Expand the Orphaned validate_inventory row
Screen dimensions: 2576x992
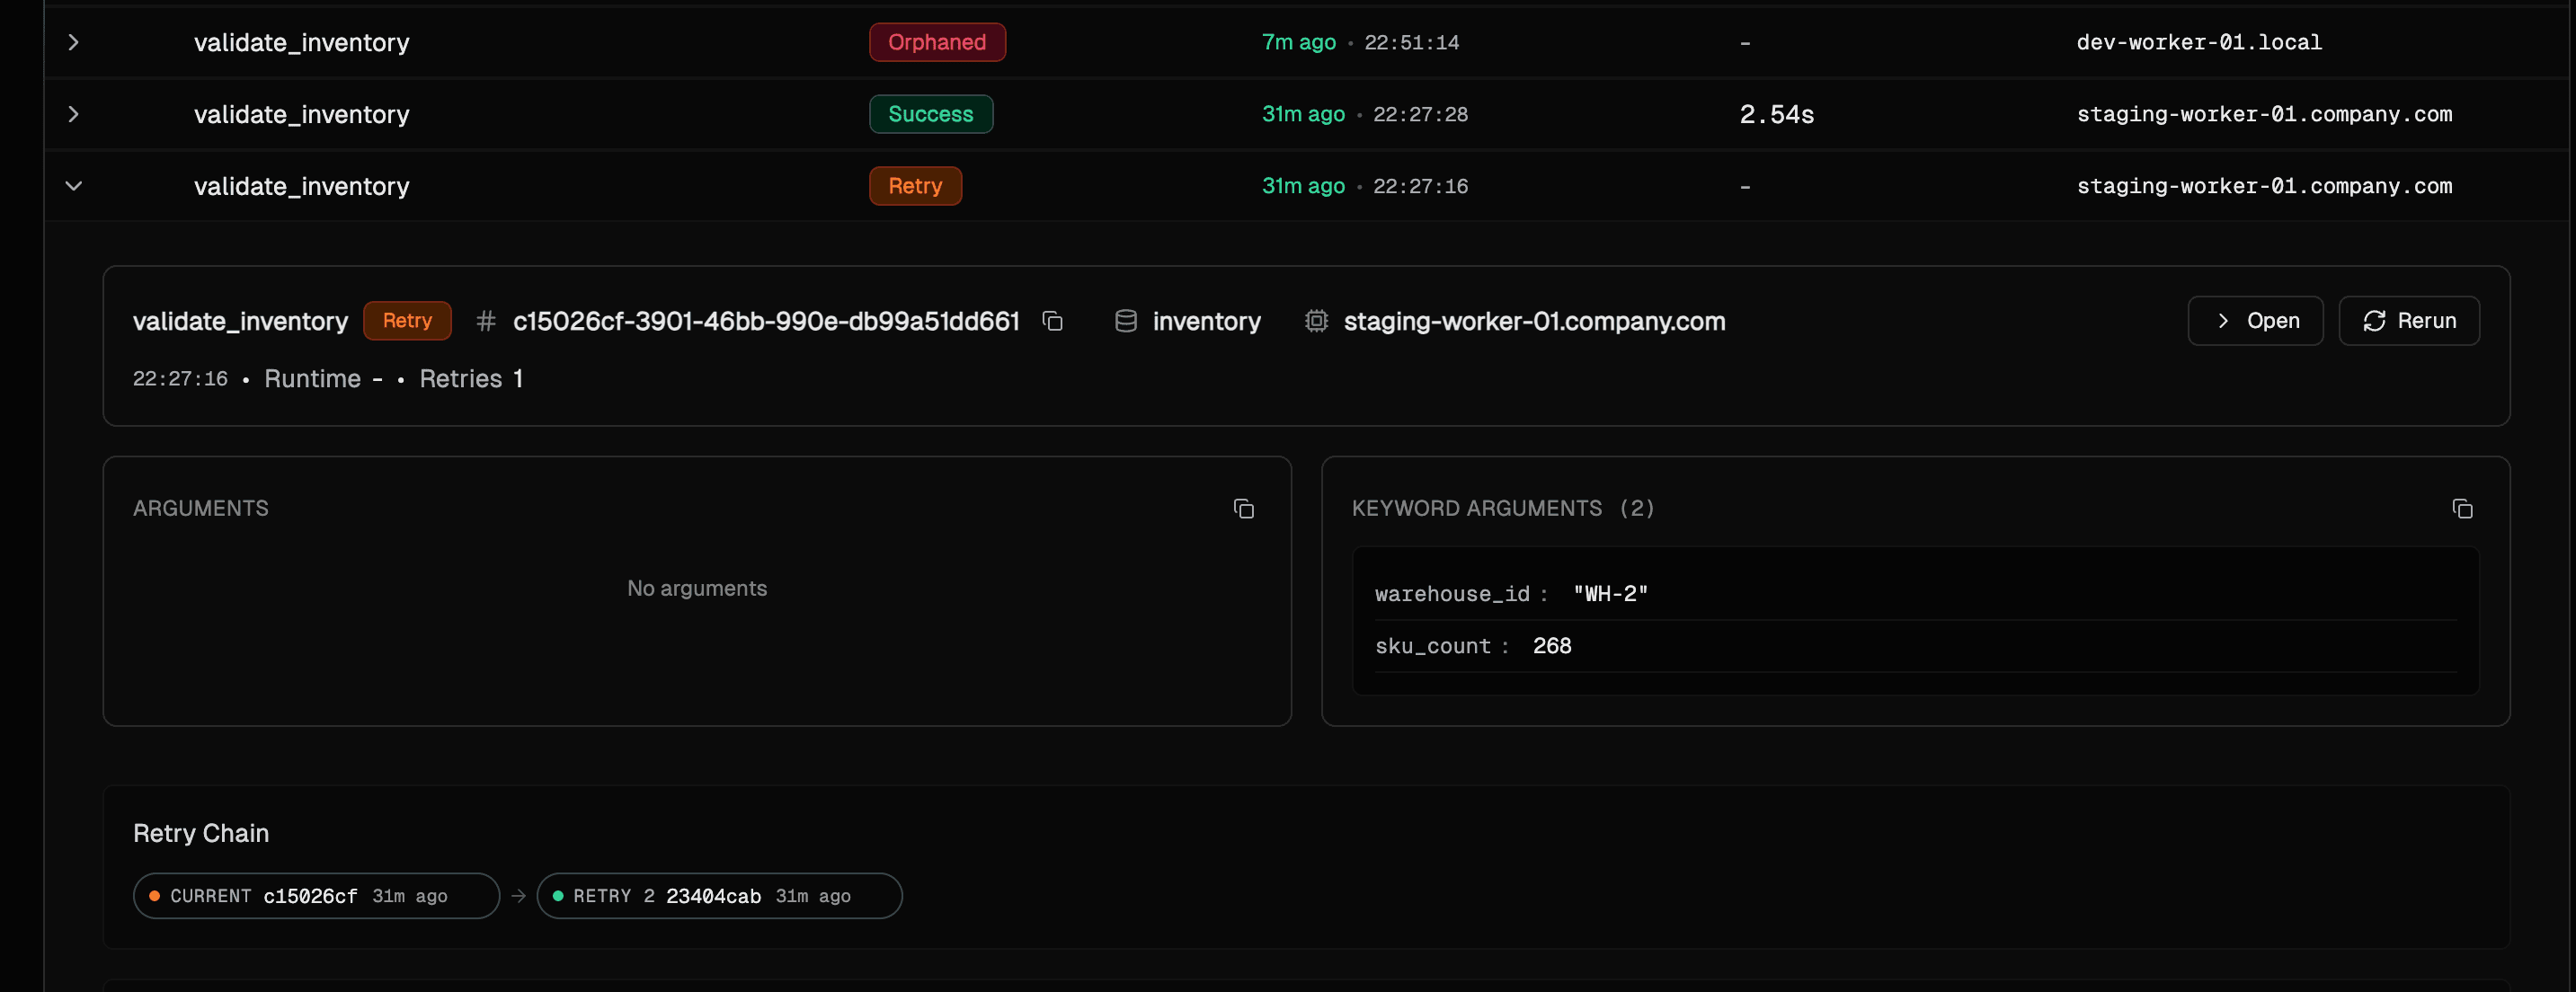tap(73, 42)
